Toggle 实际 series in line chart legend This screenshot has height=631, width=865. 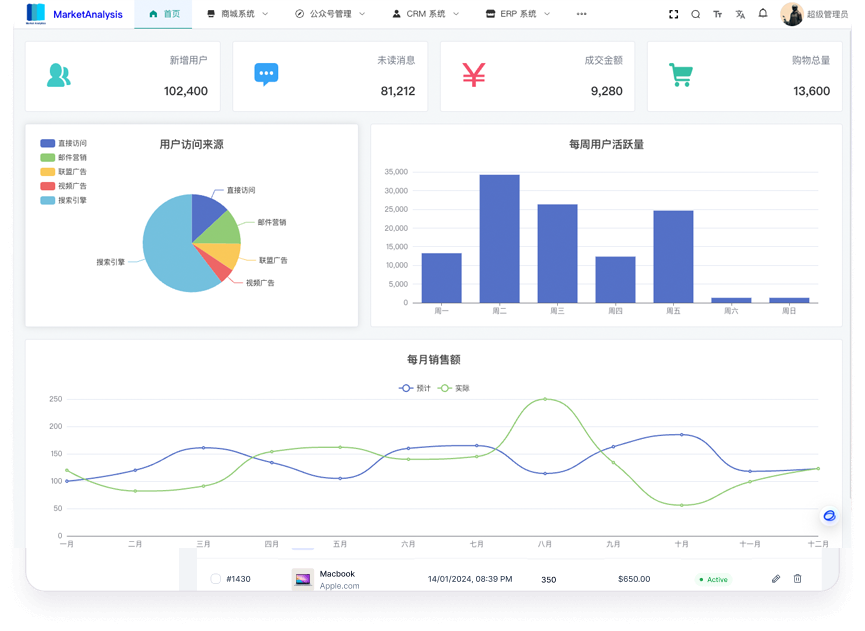[453, 388]
